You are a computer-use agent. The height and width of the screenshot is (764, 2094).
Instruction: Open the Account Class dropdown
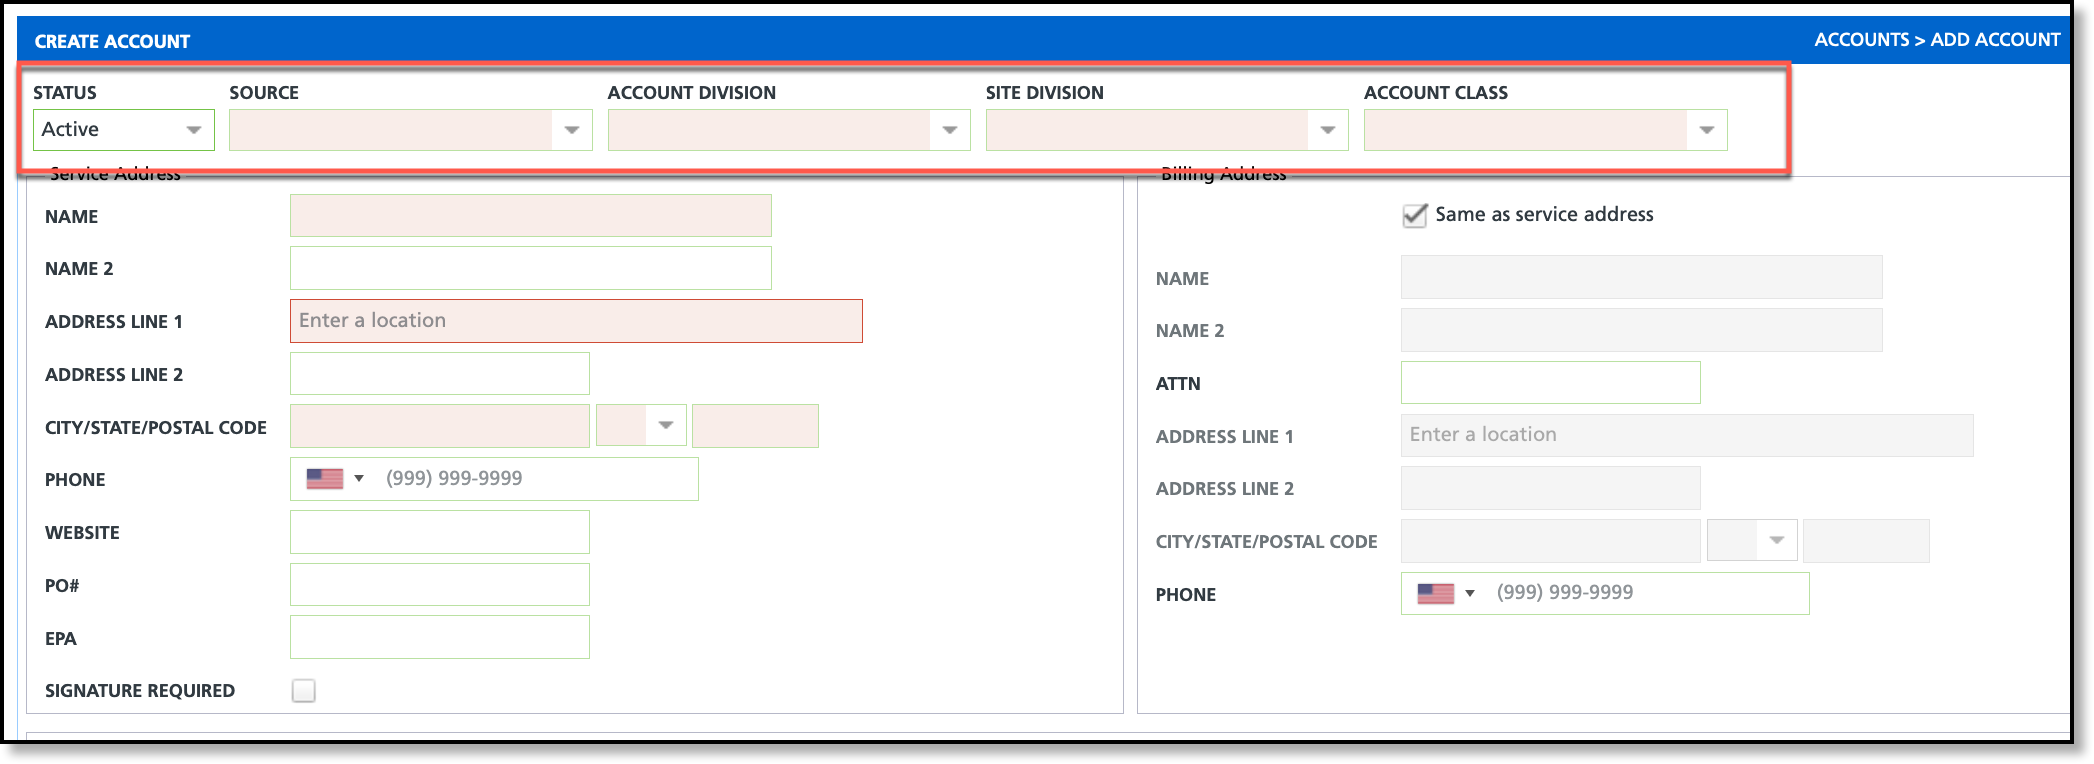coord(1546,130)
